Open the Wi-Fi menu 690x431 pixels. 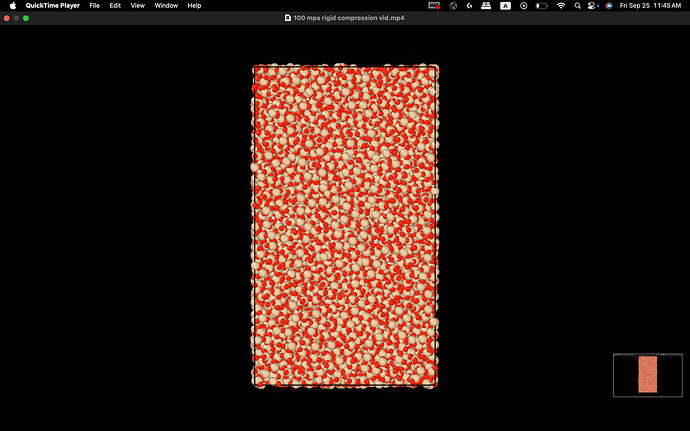tap(561, 6)
